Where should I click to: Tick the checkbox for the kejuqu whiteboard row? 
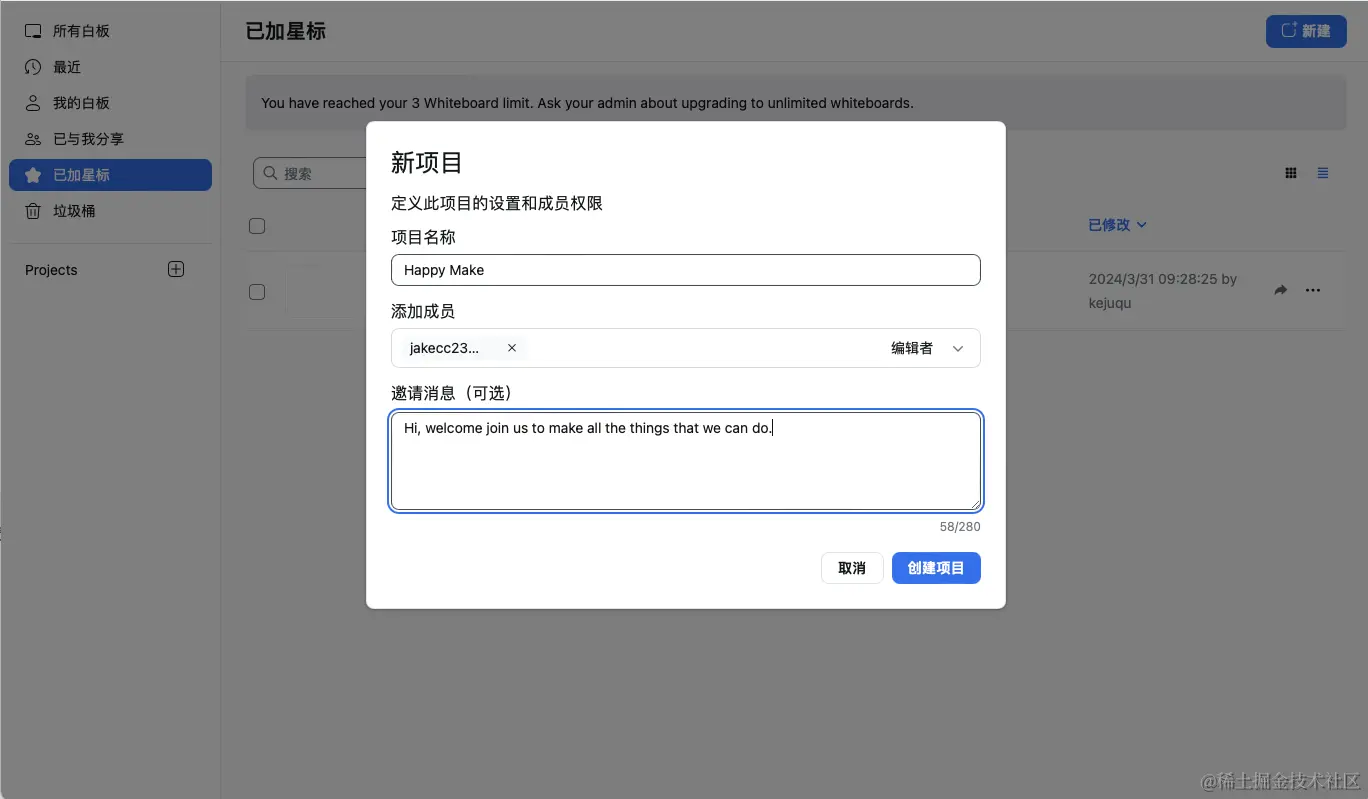click(x=257, y=292)
